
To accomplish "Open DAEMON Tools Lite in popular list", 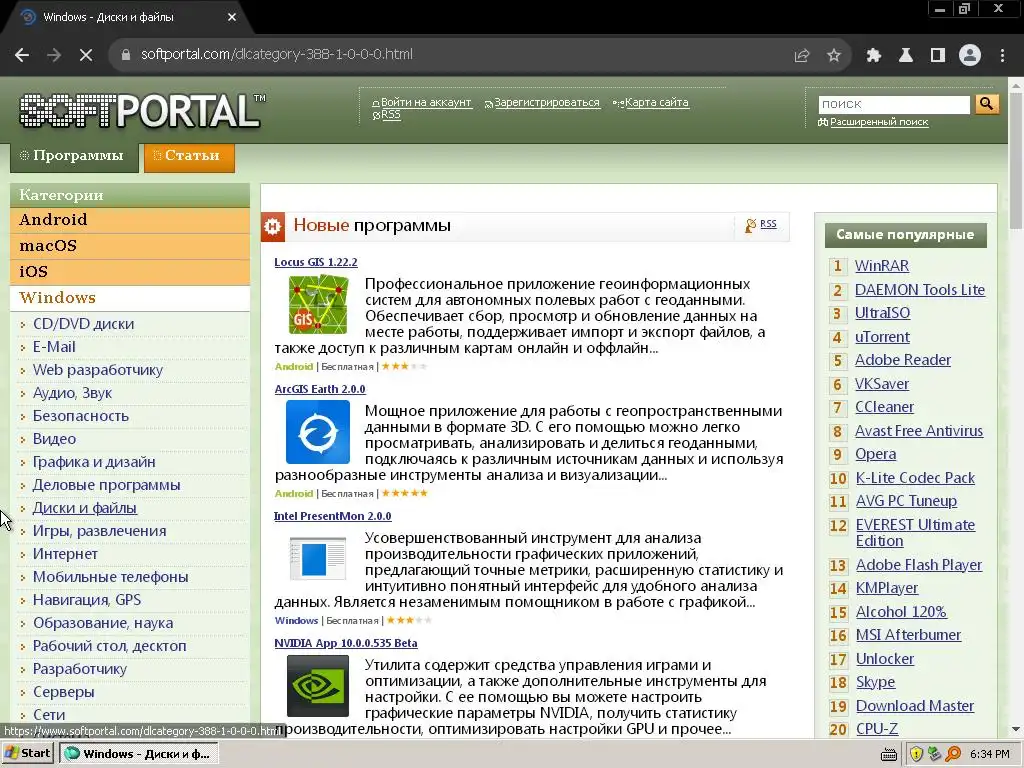I will click(920, 290).
